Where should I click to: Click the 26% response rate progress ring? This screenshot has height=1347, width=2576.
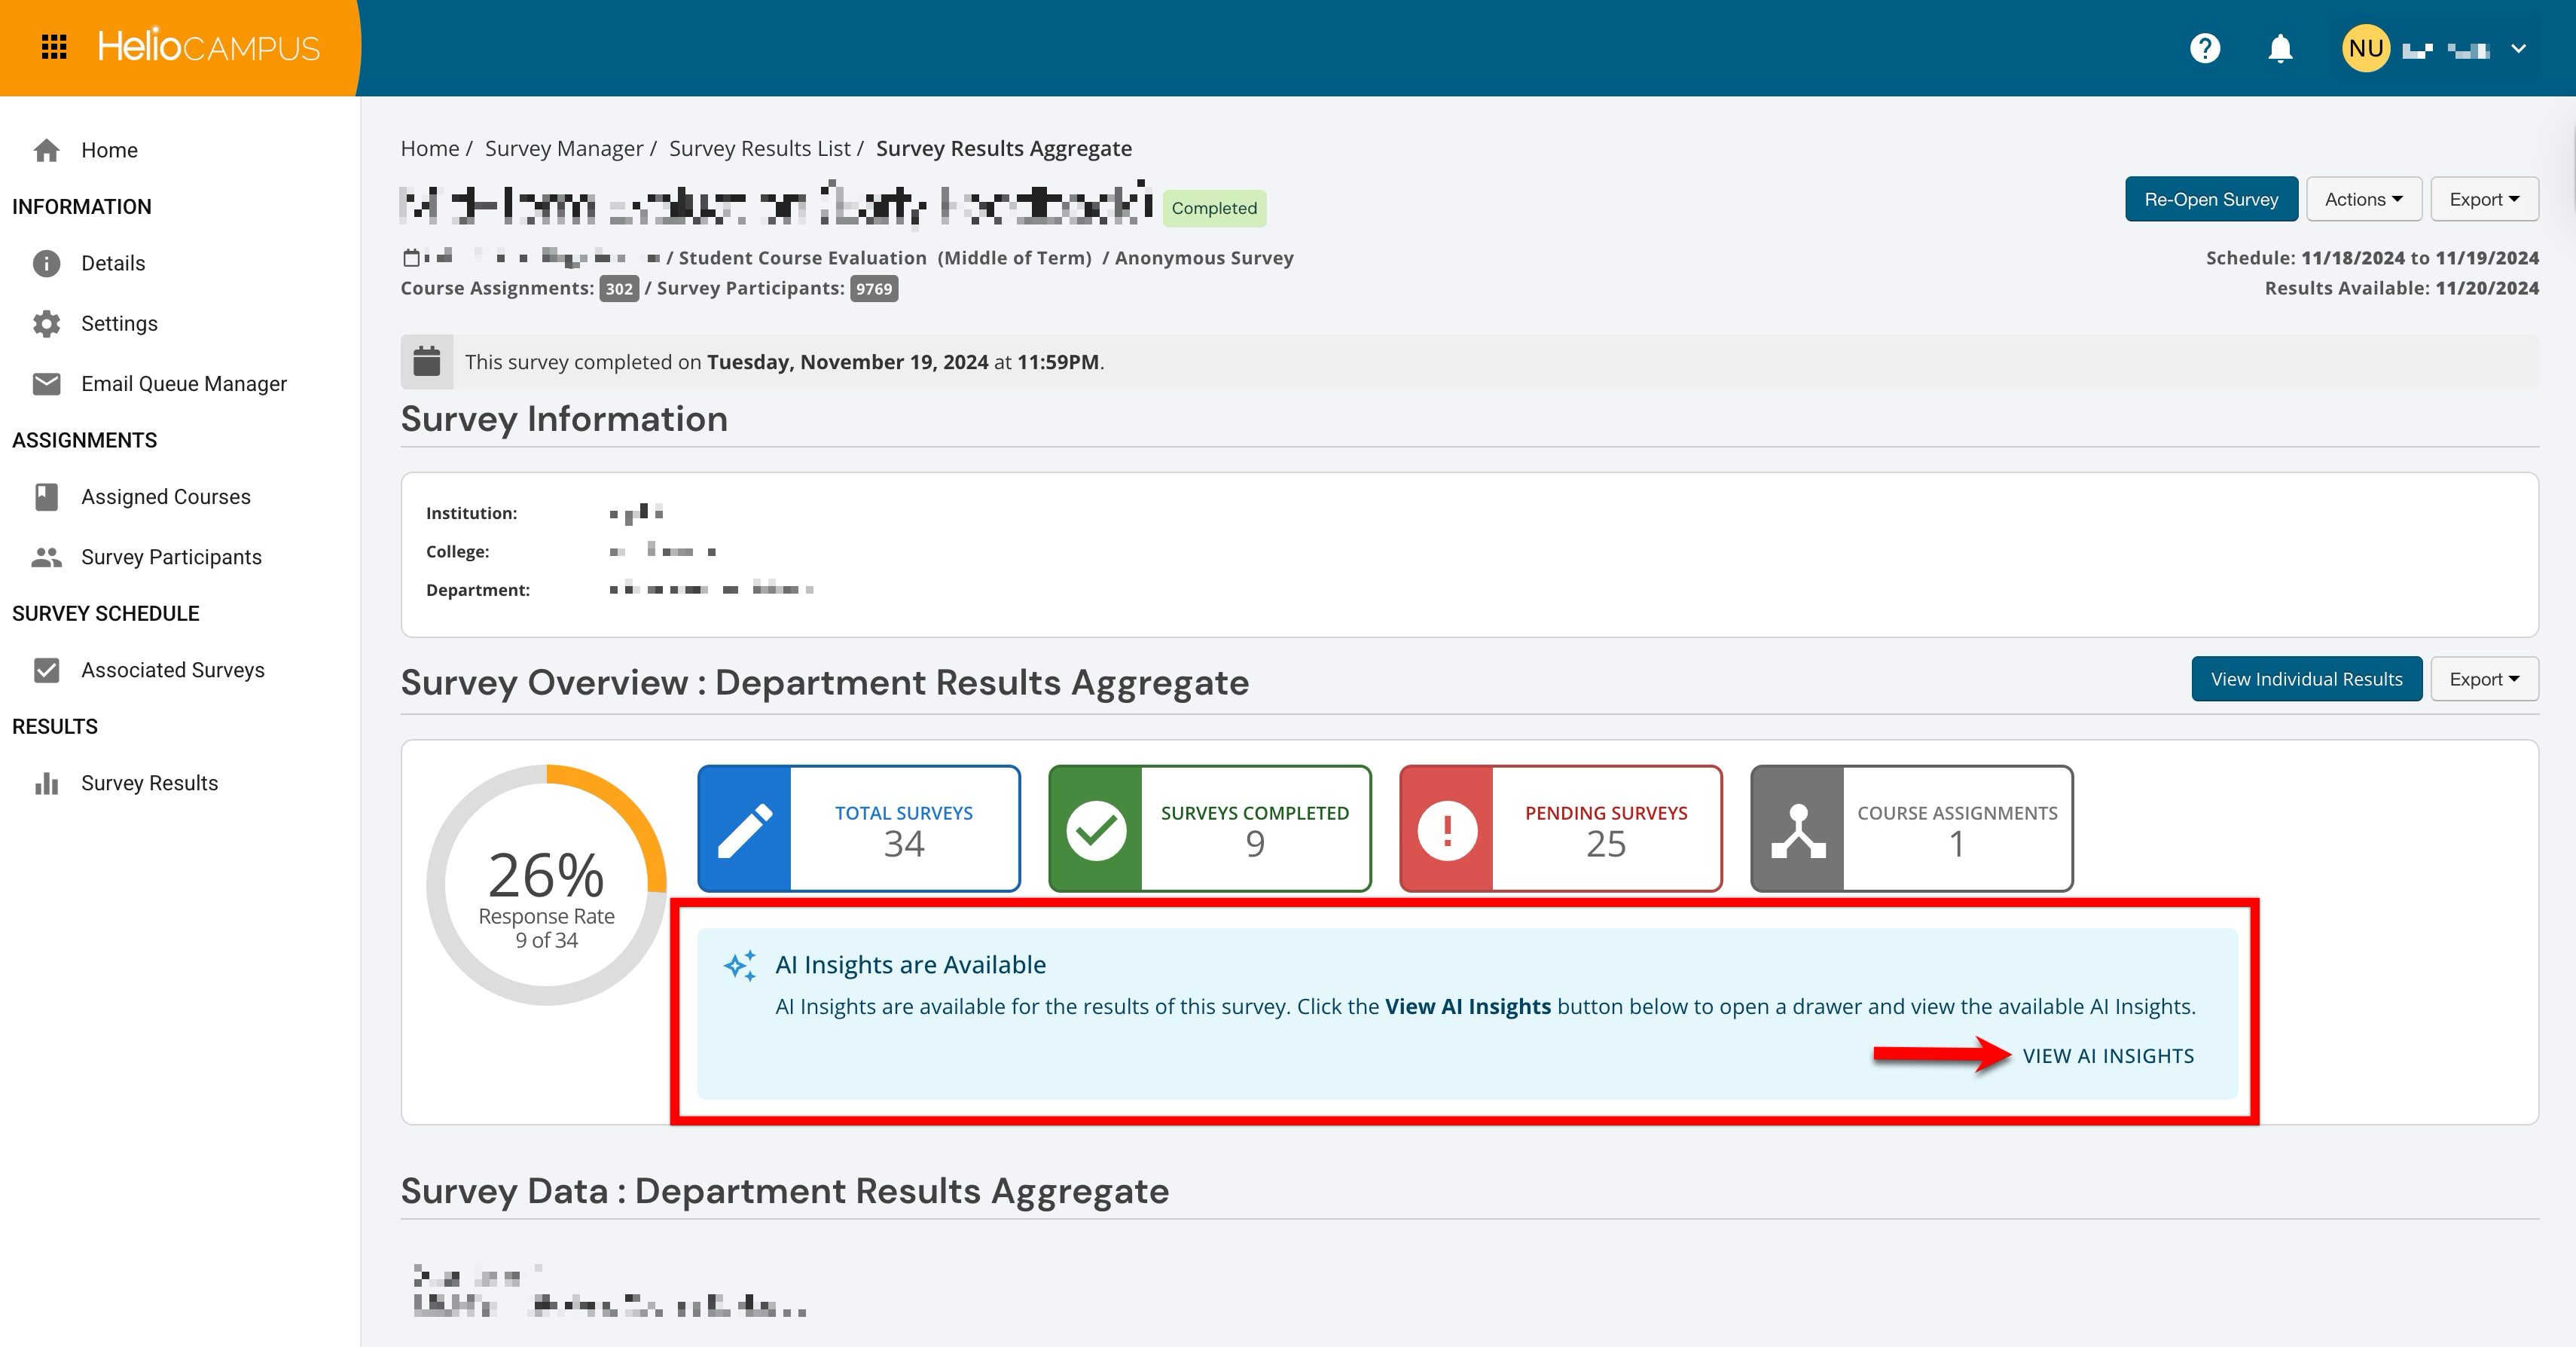point(546,885)
